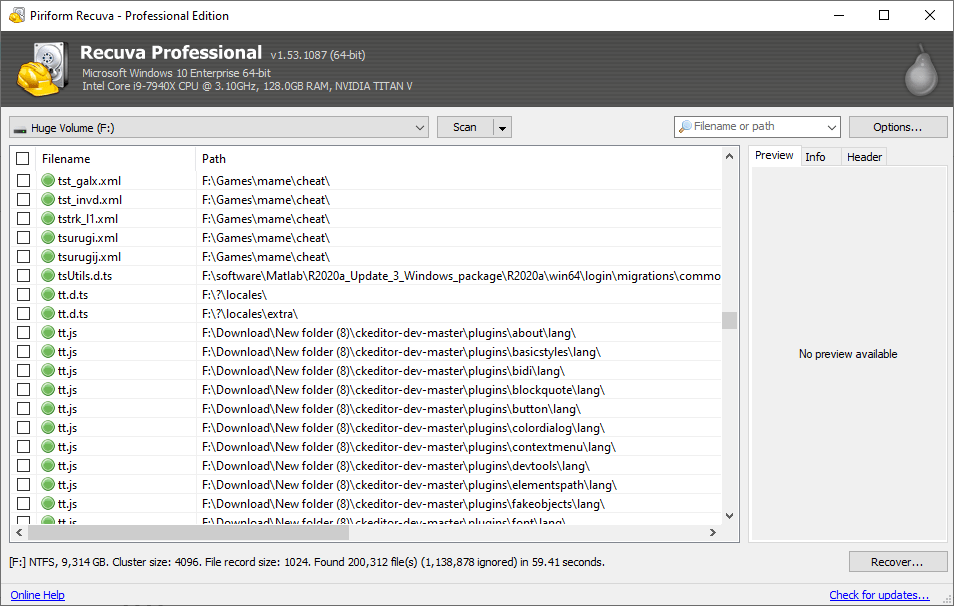Click green status icon for tstrk_l1.xml
954x606 pixels.
pyautogui.click(x=48, y=218)
